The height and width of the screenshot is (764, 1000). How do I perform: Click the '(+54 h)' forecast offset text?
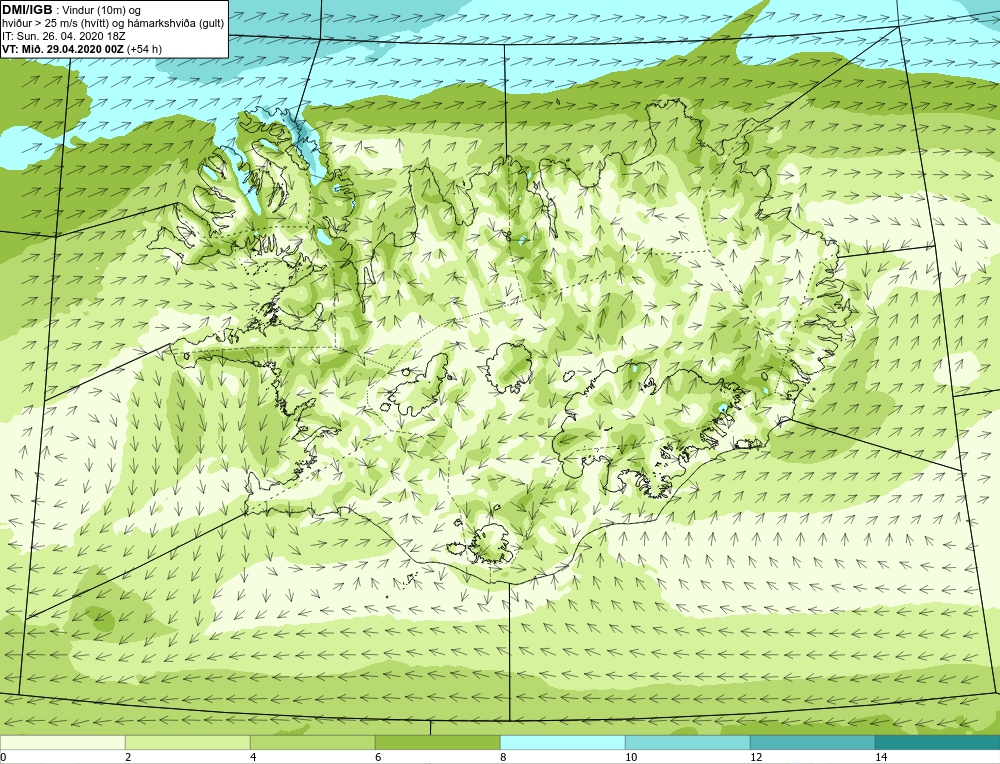pyautogui.click(x=145, y=49)
